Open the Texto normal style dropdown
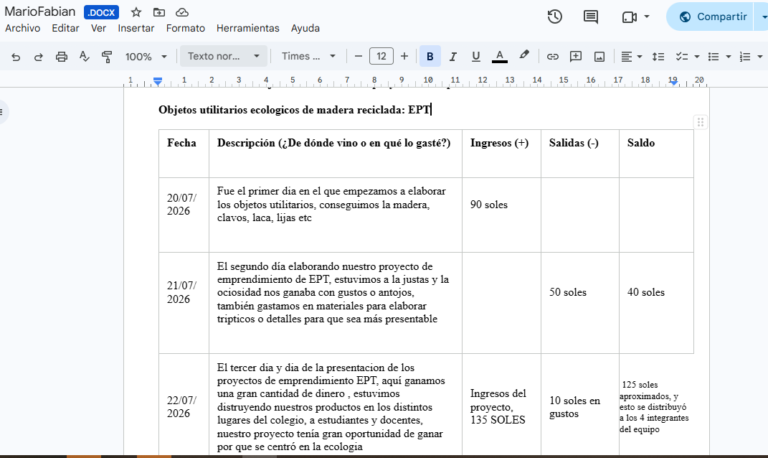 pos(224,56)
